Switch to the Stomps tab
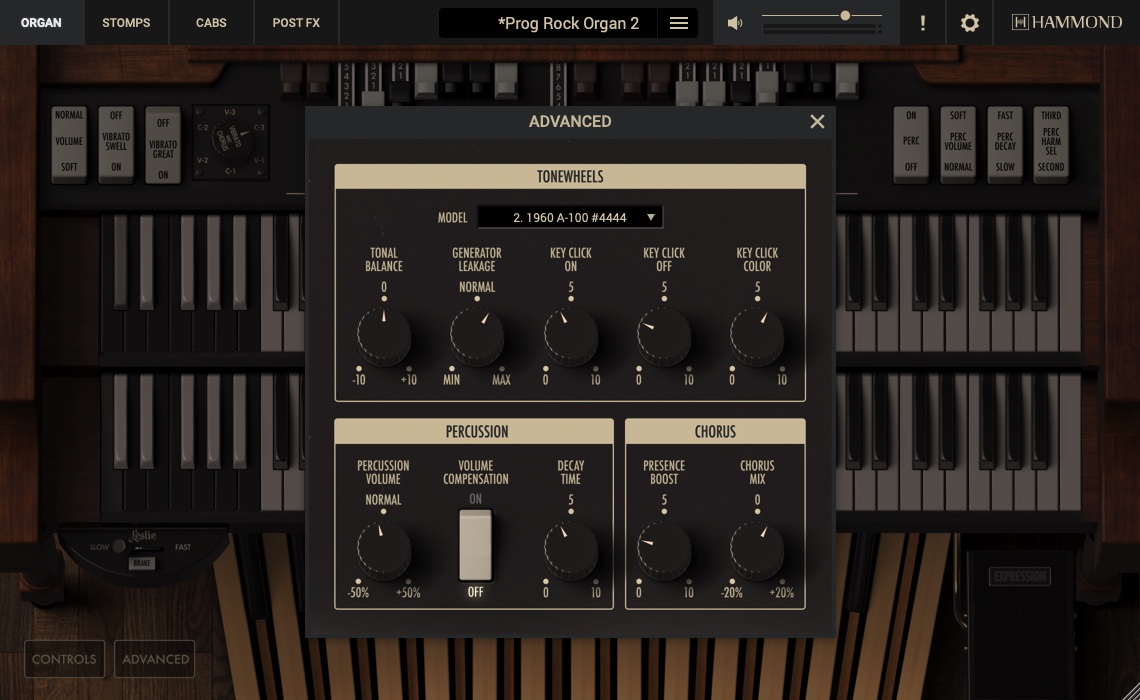This screenshot has width=1140, height=700. [127, 23]
